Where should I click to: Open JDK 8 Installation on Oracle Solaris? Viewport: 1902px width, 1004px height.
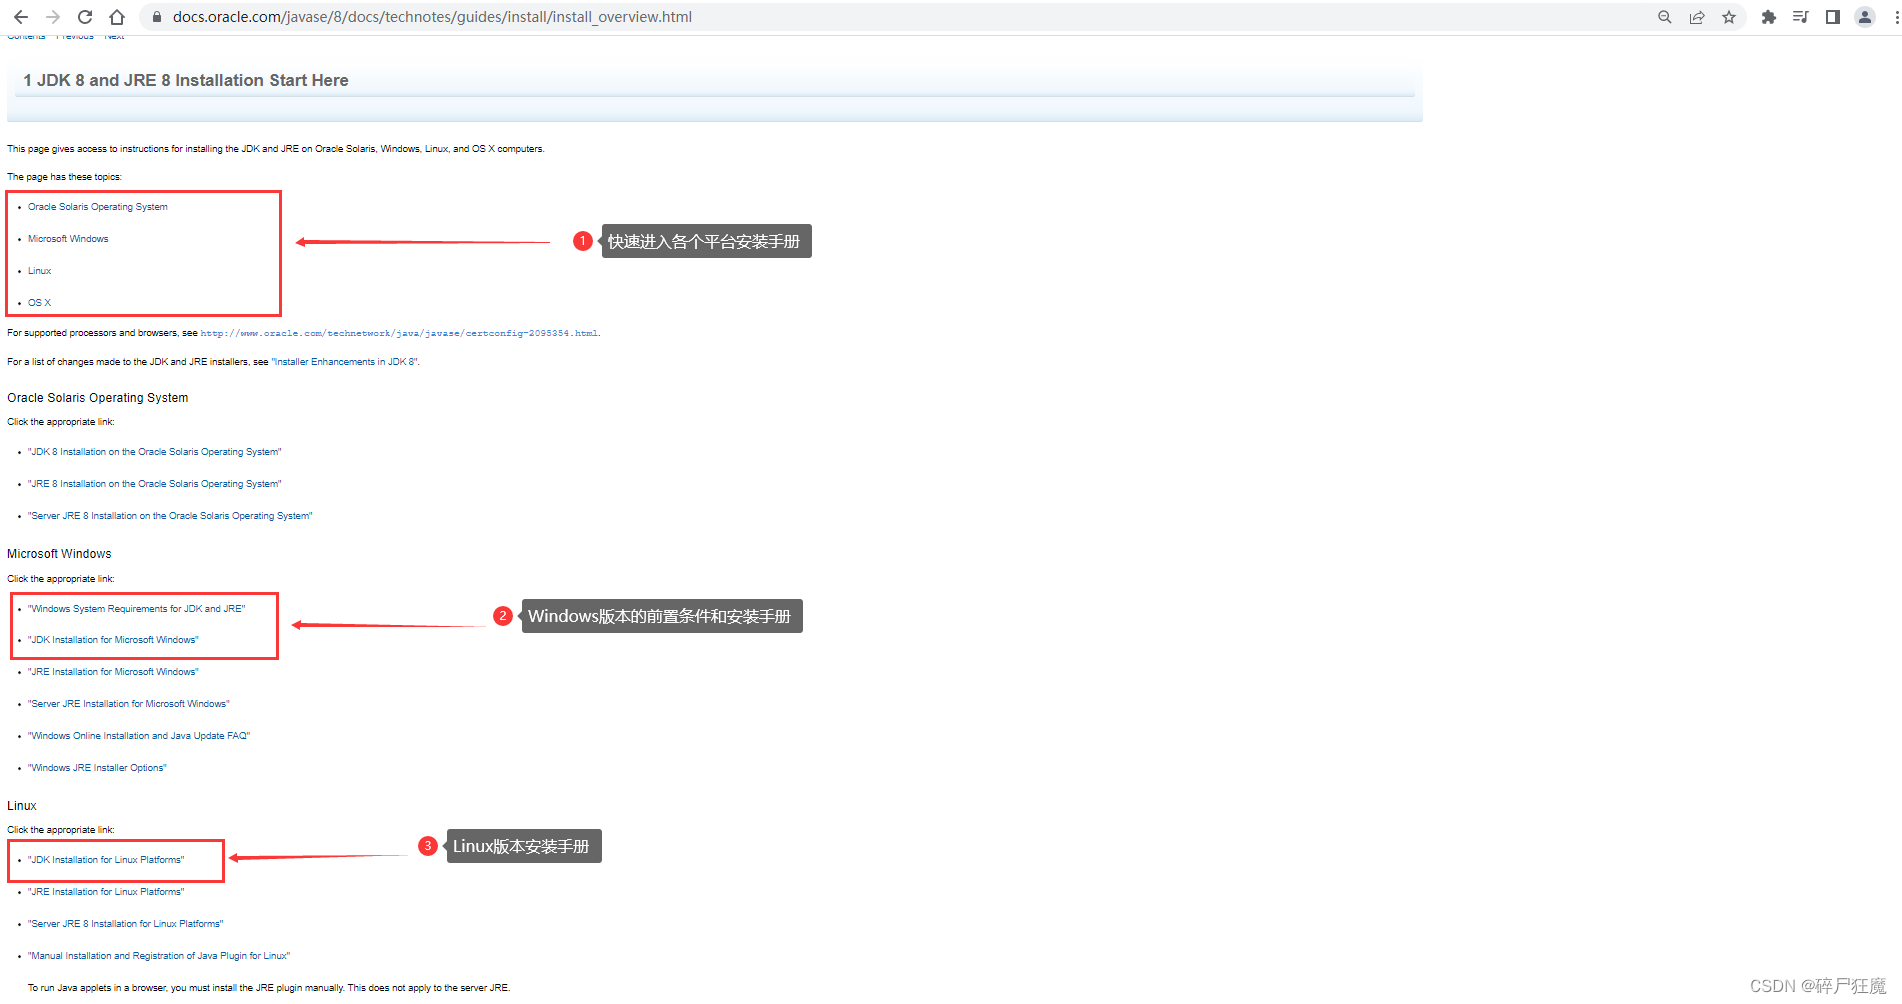coord(155,452)
